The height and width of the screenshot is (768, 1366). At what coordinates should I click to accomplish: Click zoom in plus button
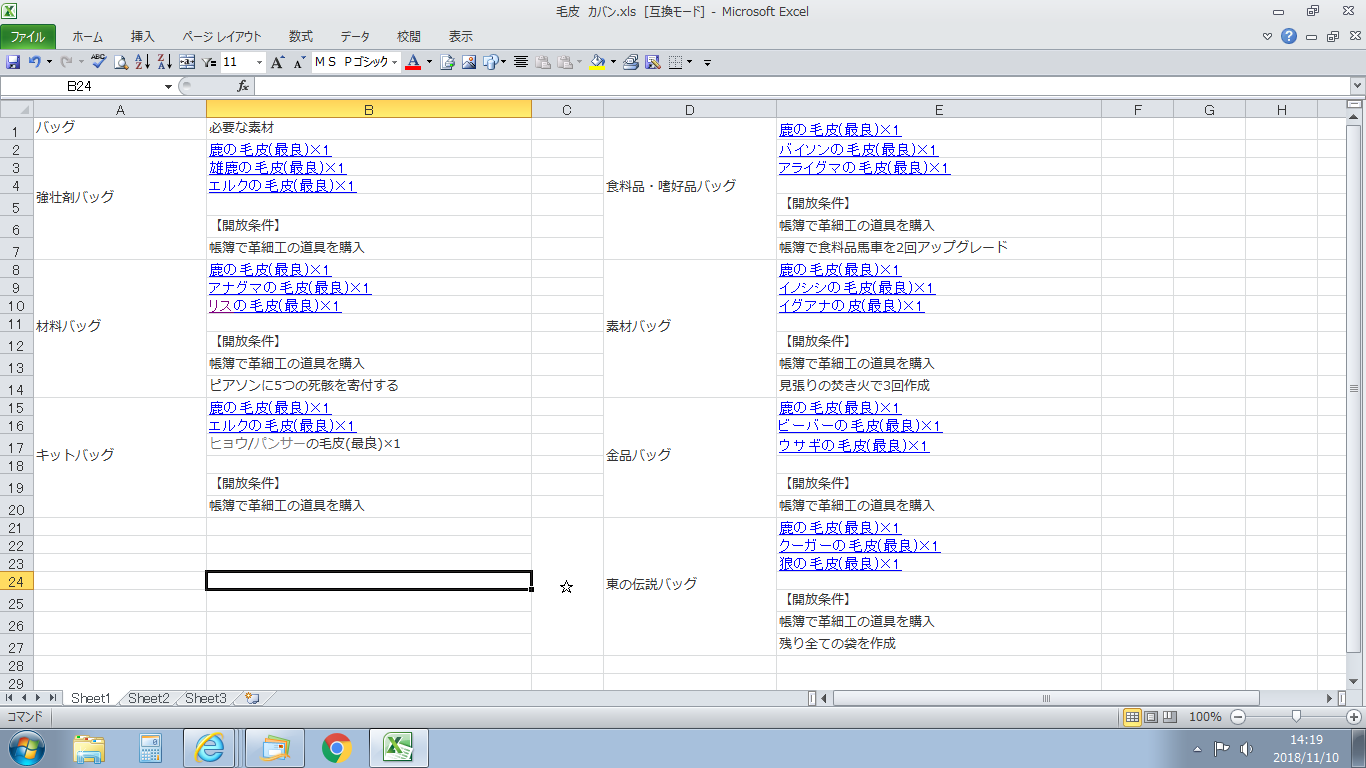coord(1354,717)
